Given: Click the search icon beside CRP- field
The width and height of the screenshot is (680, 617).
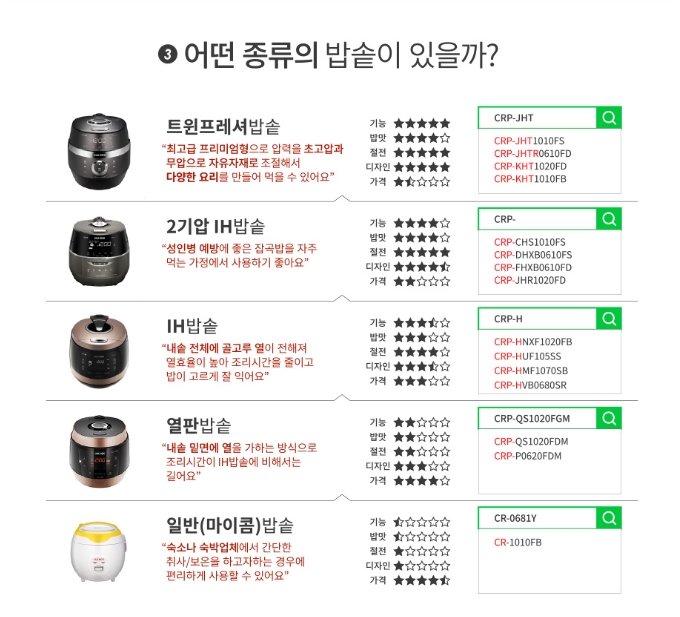Looking at the screenshot, I should (x=609, y=219).
